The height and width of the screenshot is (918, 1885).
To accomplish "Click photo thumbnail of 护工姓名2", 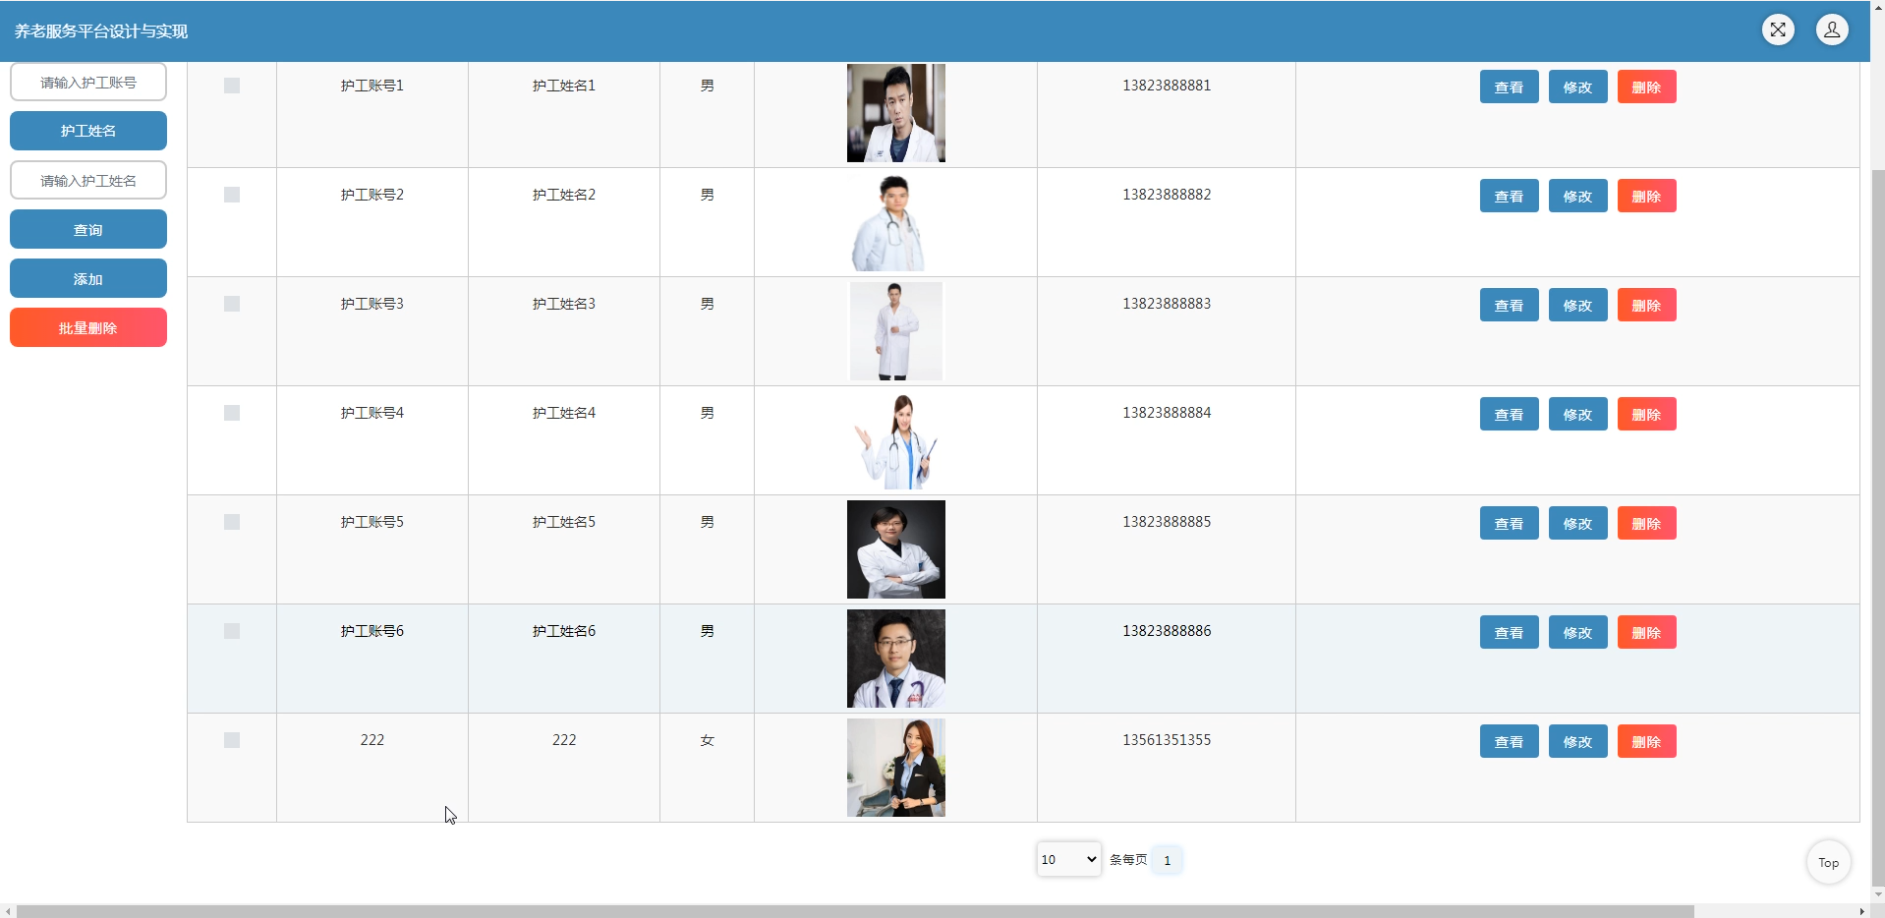I will click(x=896, y=222).
